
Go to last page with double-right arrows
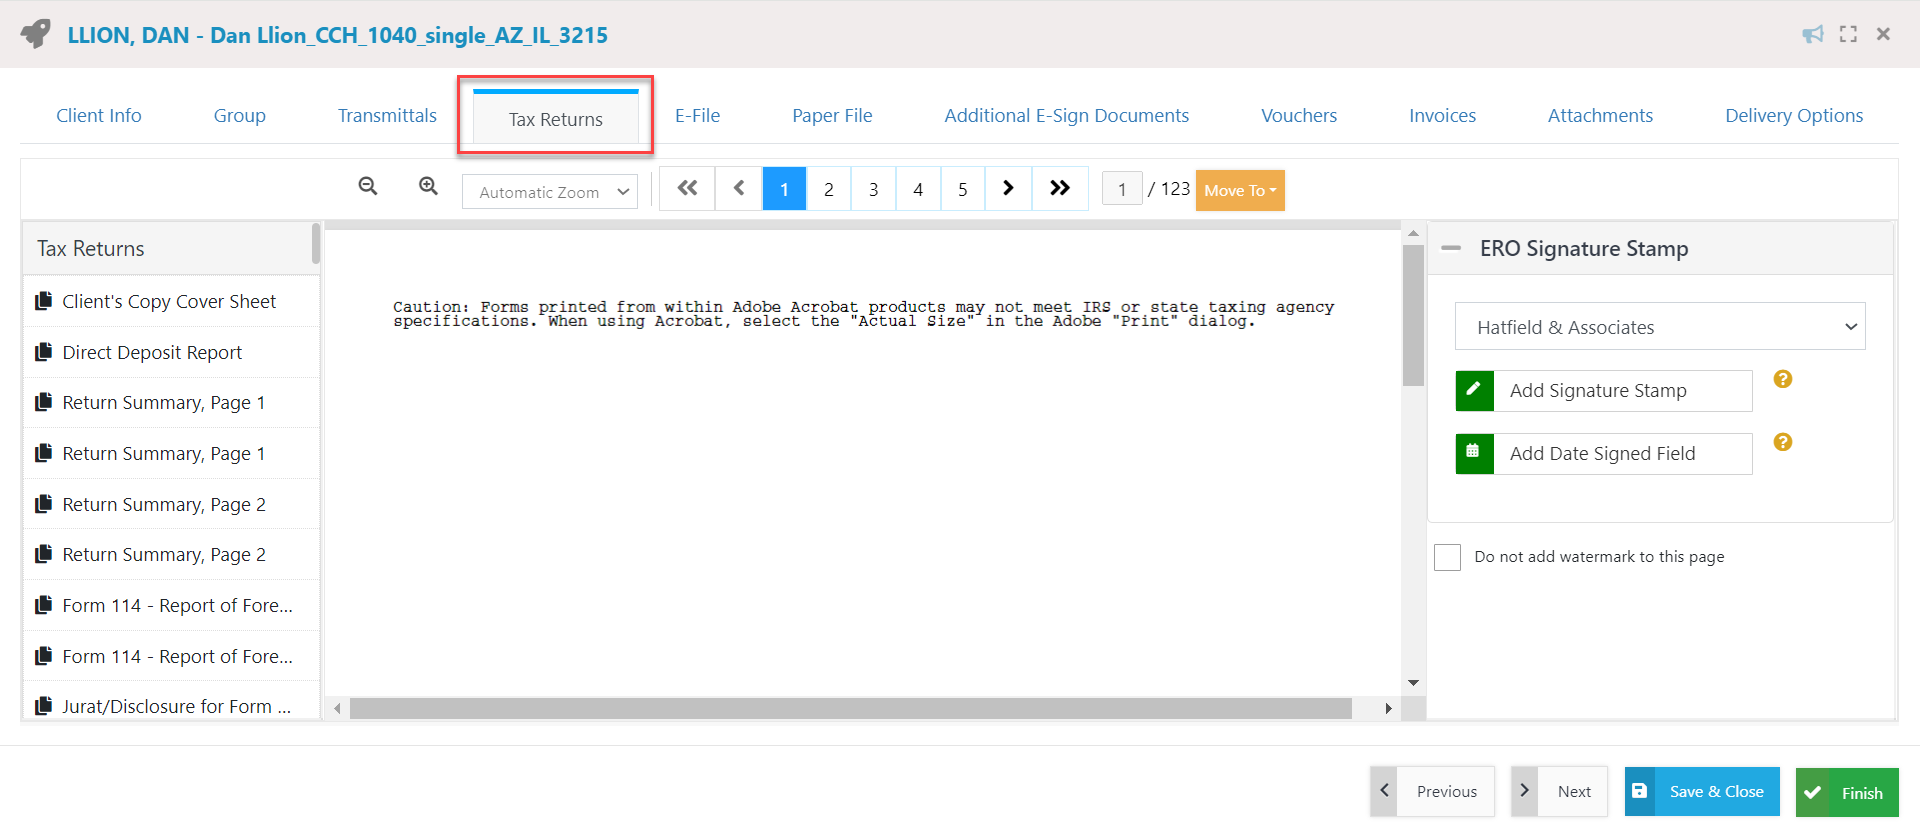pyautogui.click(x=1060, y=189)
